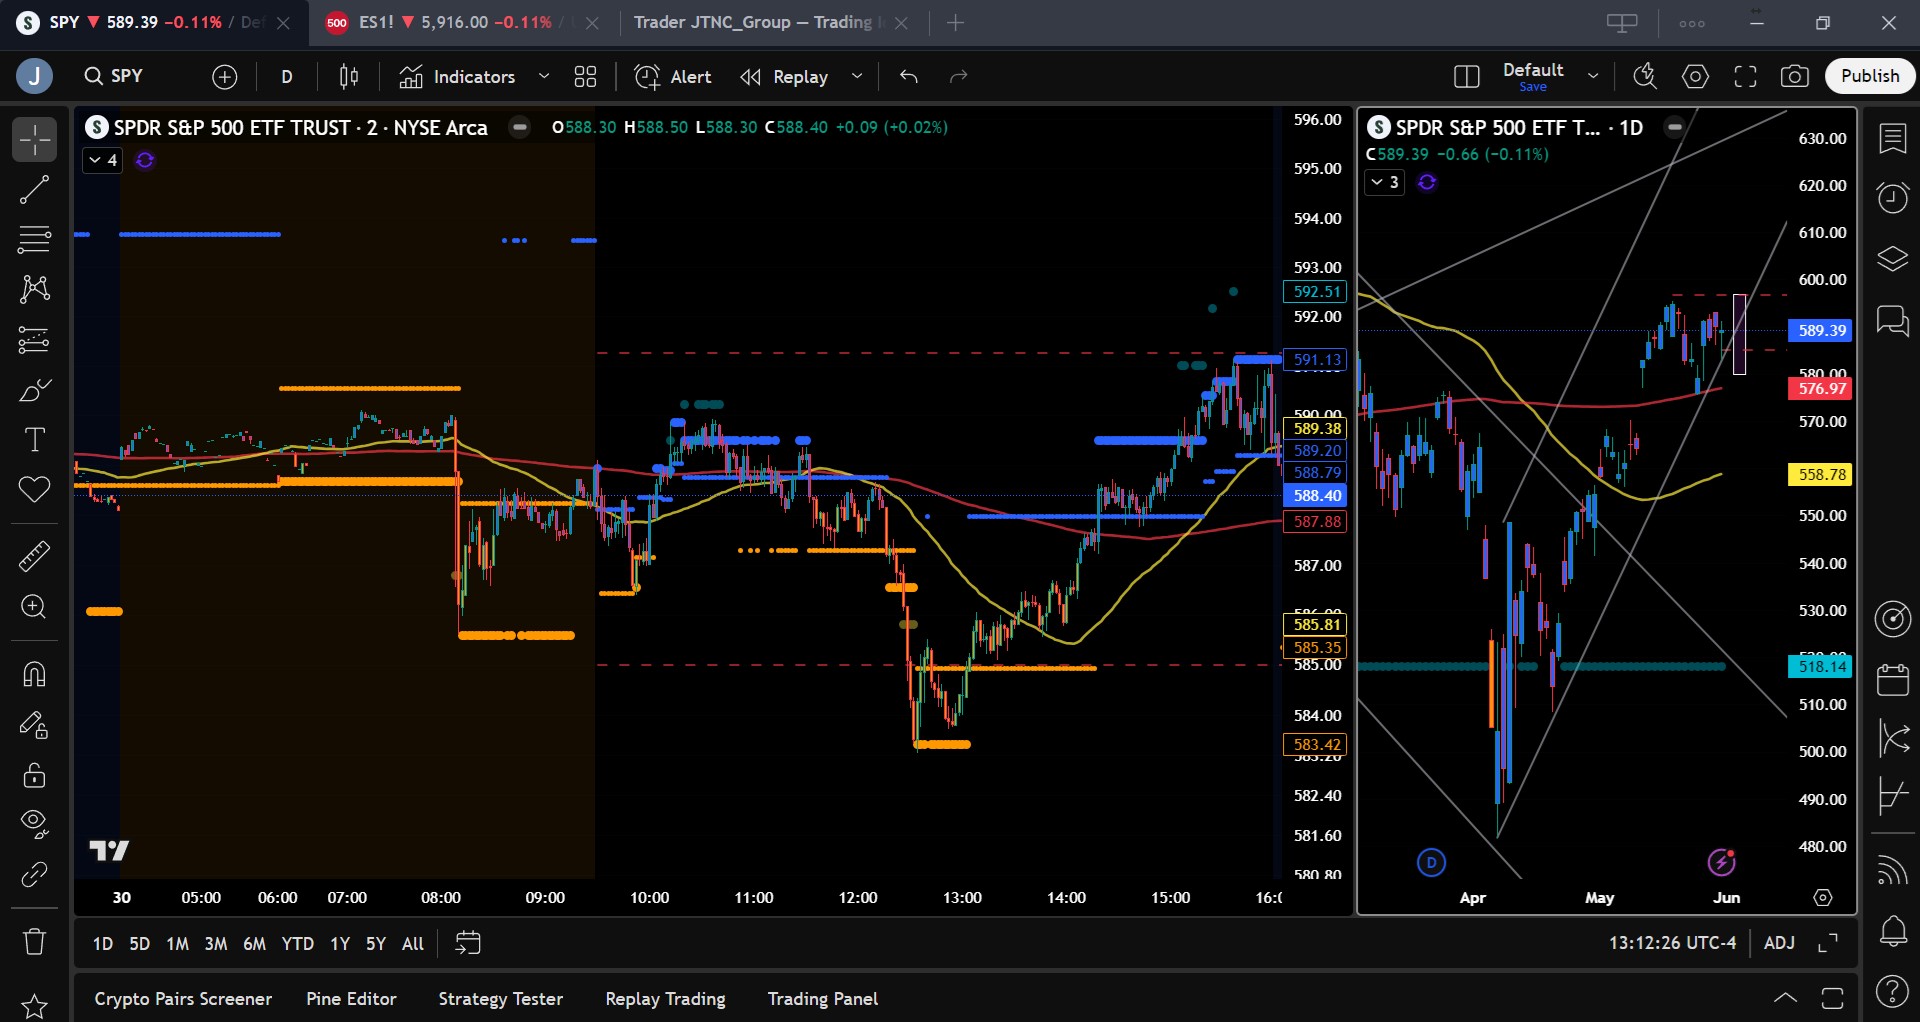The width and height of the screenshot is (1920, 1022).
Task: Open the timezone clock 13:12:26 UTC-4
Action: 1672,943
